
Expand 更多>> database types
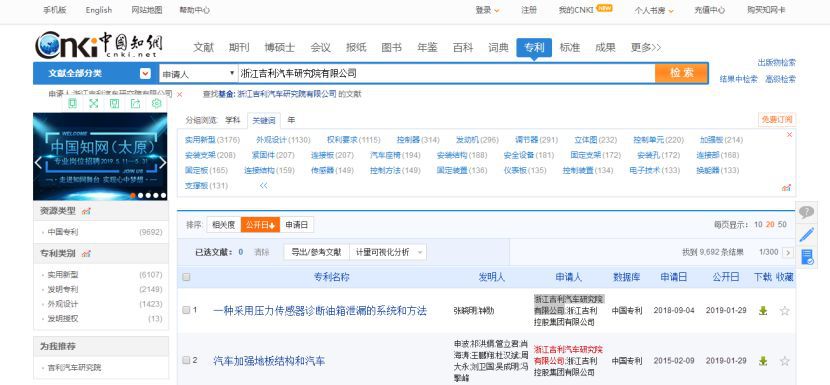click(646, 48)
